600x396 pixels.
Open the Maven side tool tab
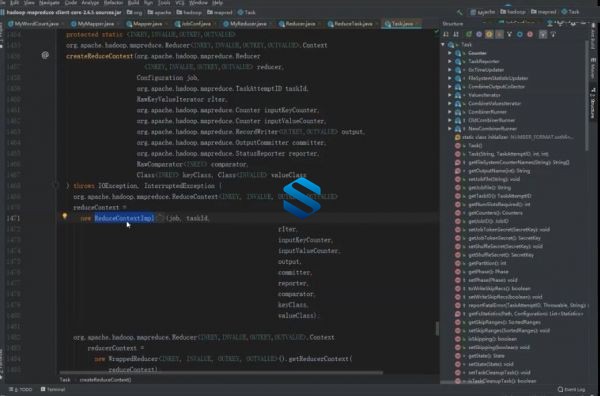[593, 69]
